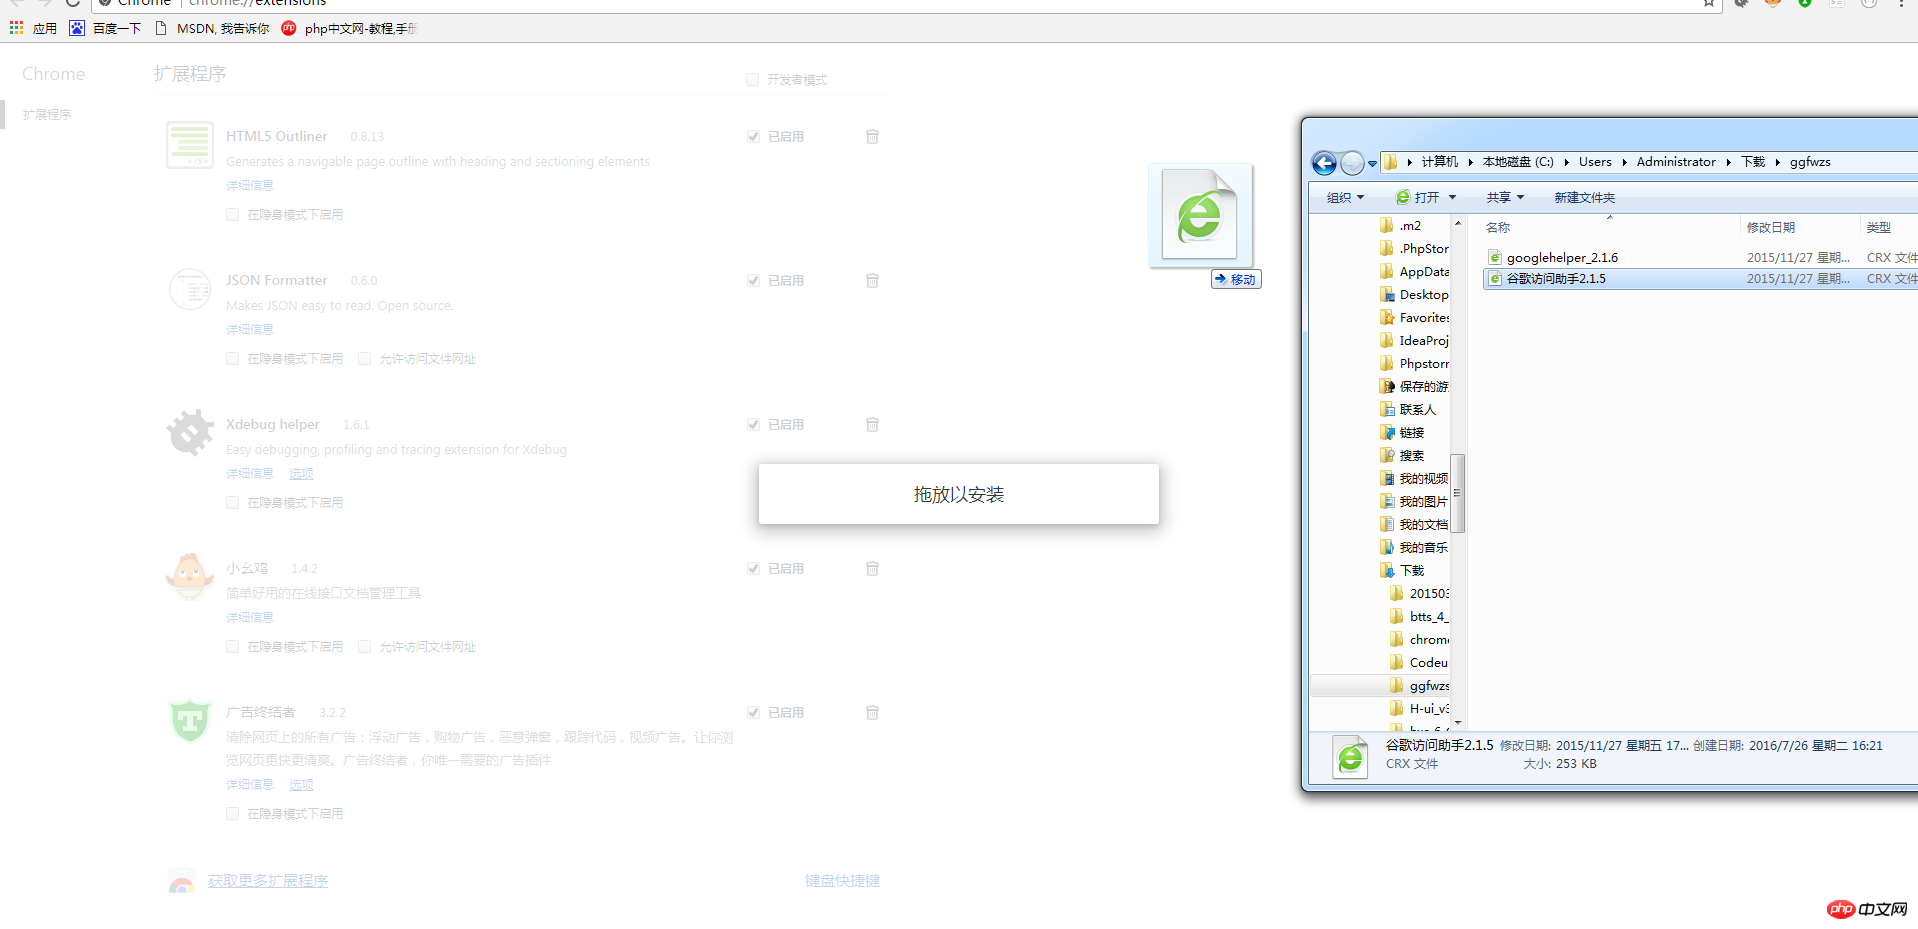The image size is (1918, 929).
Task: Allow file URL access for JSON Formatter
Action: [364, 359]
